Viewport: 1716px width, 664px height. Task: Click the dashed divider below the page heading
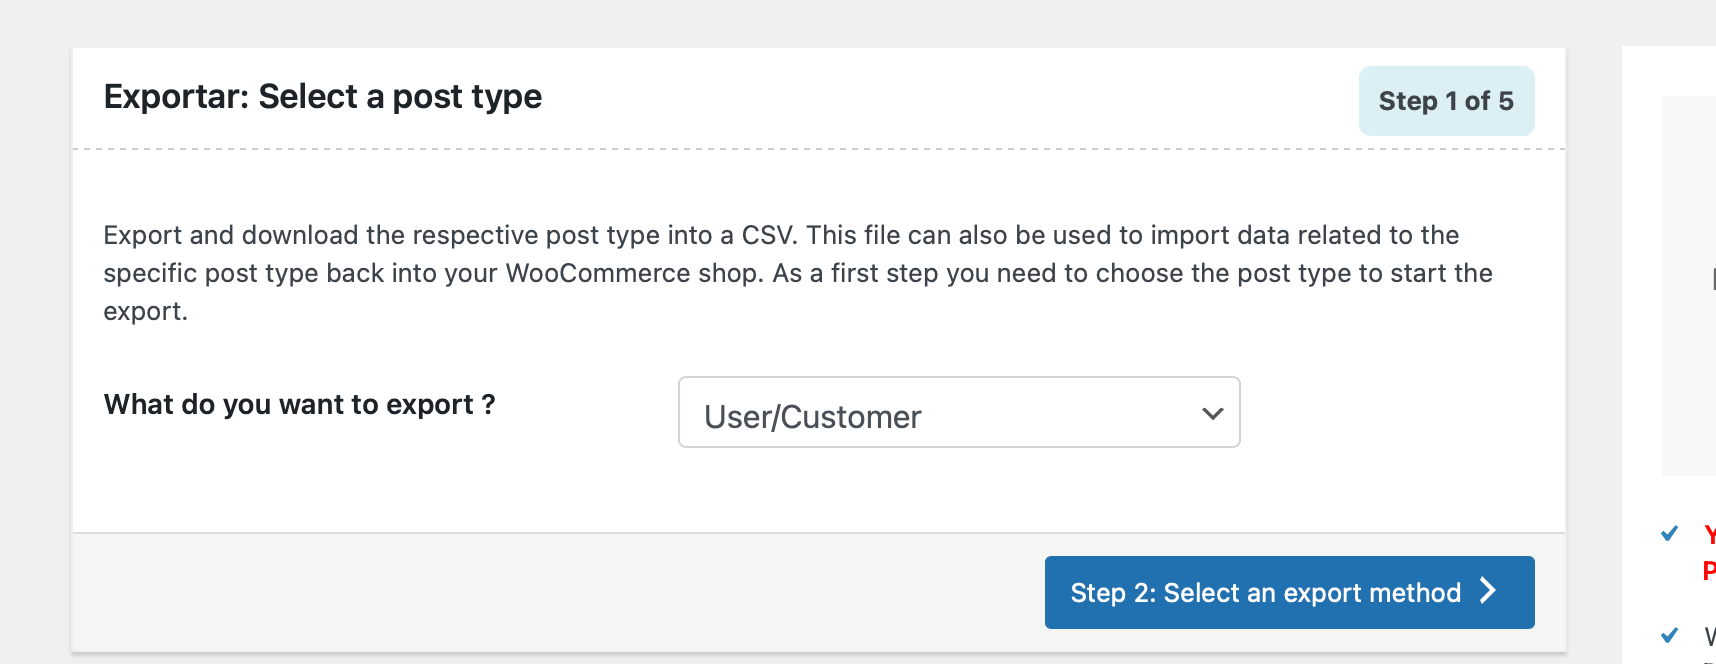[x=819, y=149]
